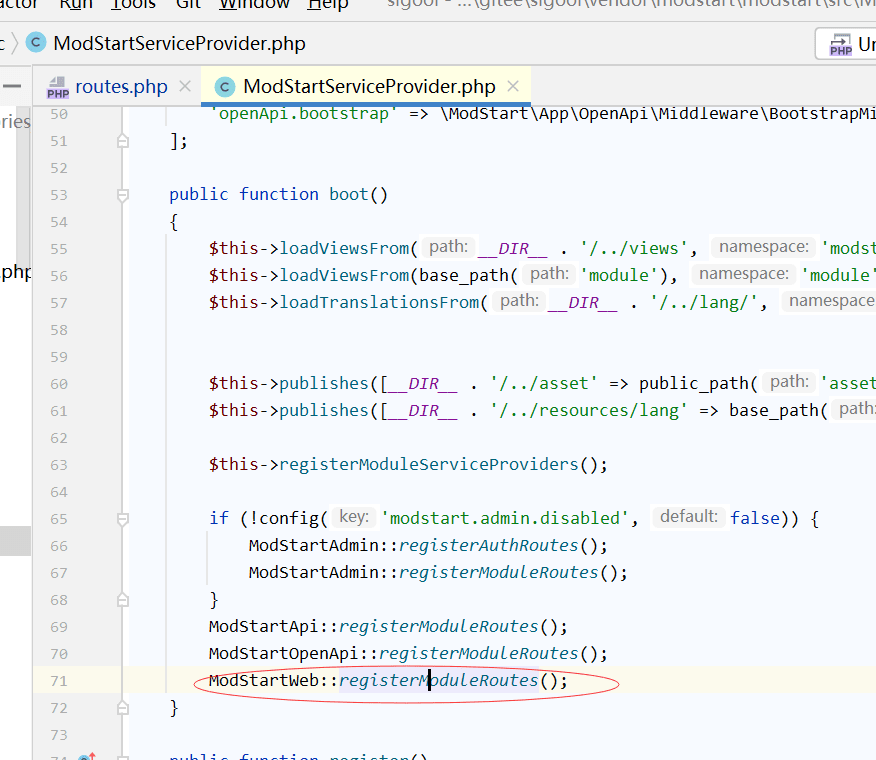Click the '/../asset' string on line 60
Screen dimensions: 876x760
click(544, 383)
